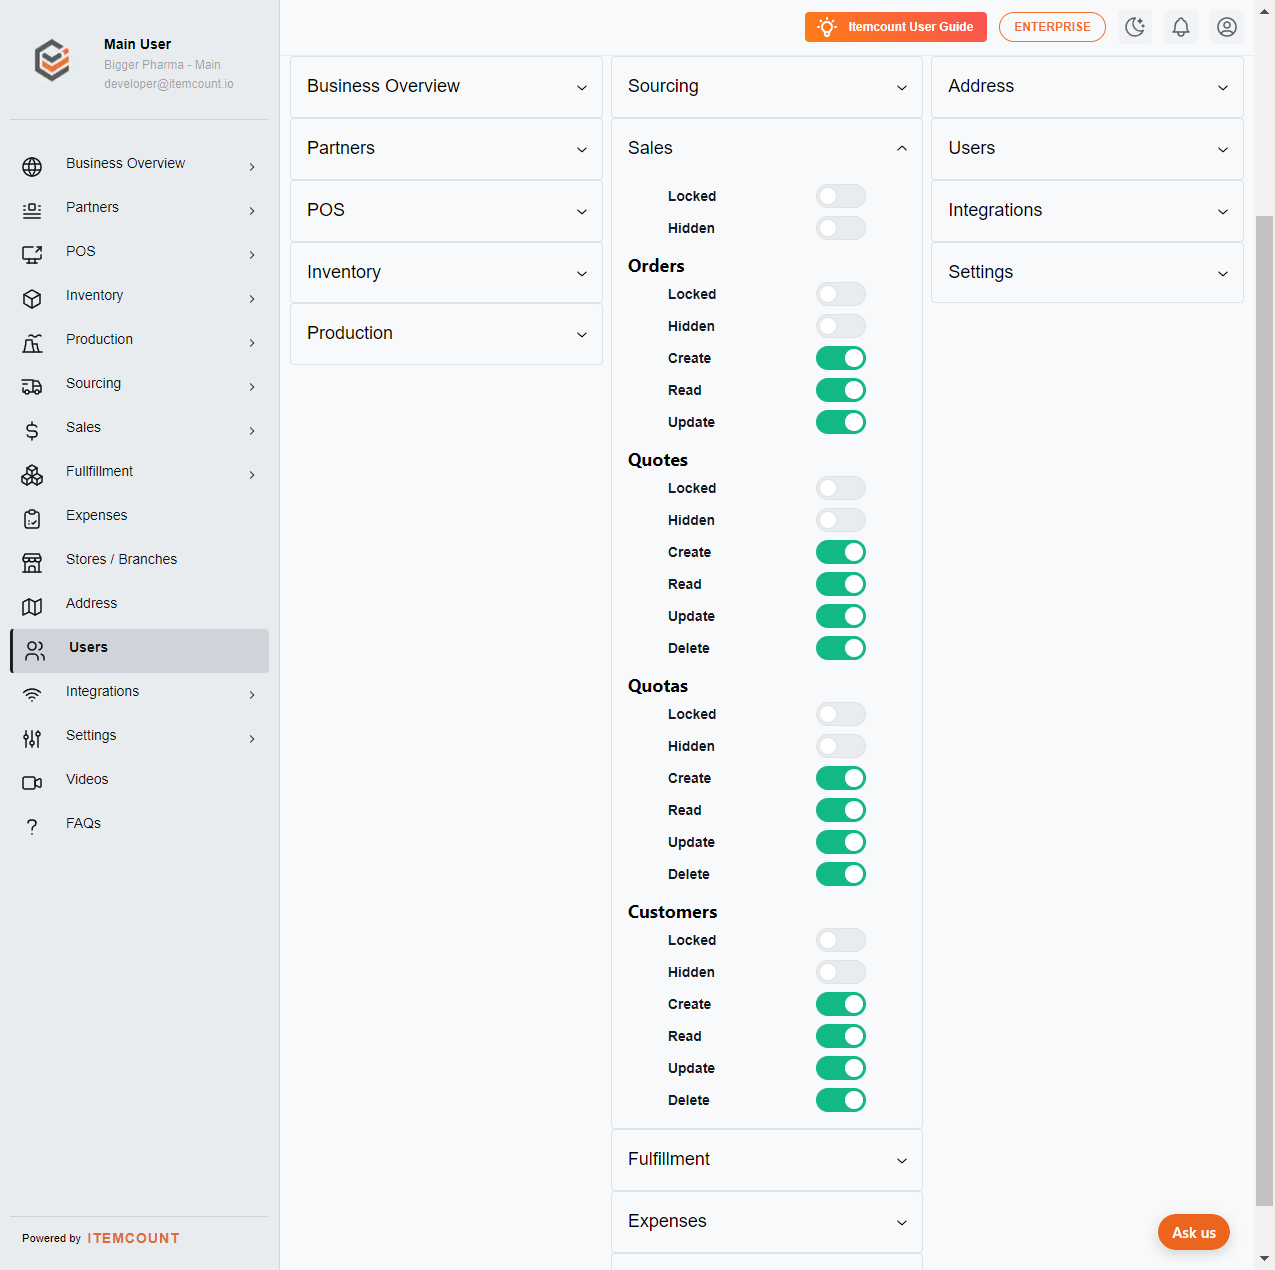The height and width of the screenshot is (1270, 1275).
Task: Expand the Integrations permissions panel
Action: click(x=1087, y=211)
